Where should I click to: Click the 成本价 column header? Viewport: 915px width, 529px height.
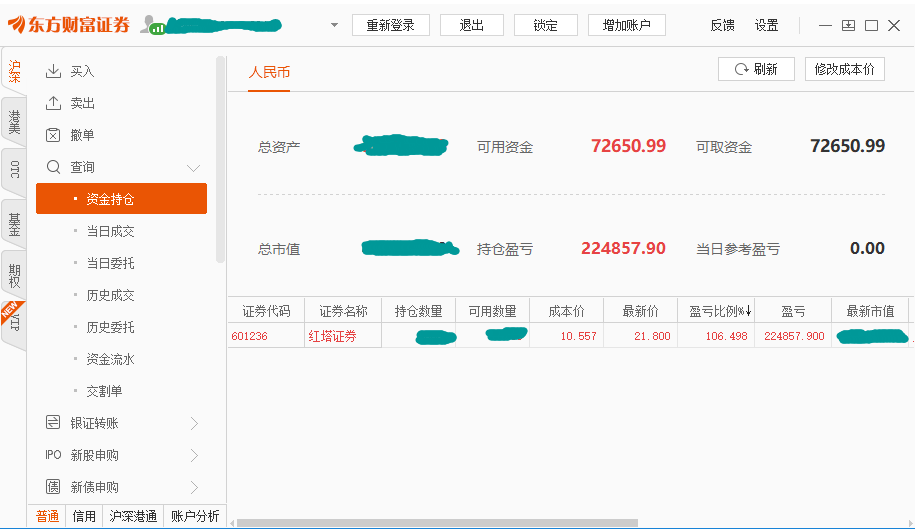pos(567,311)
